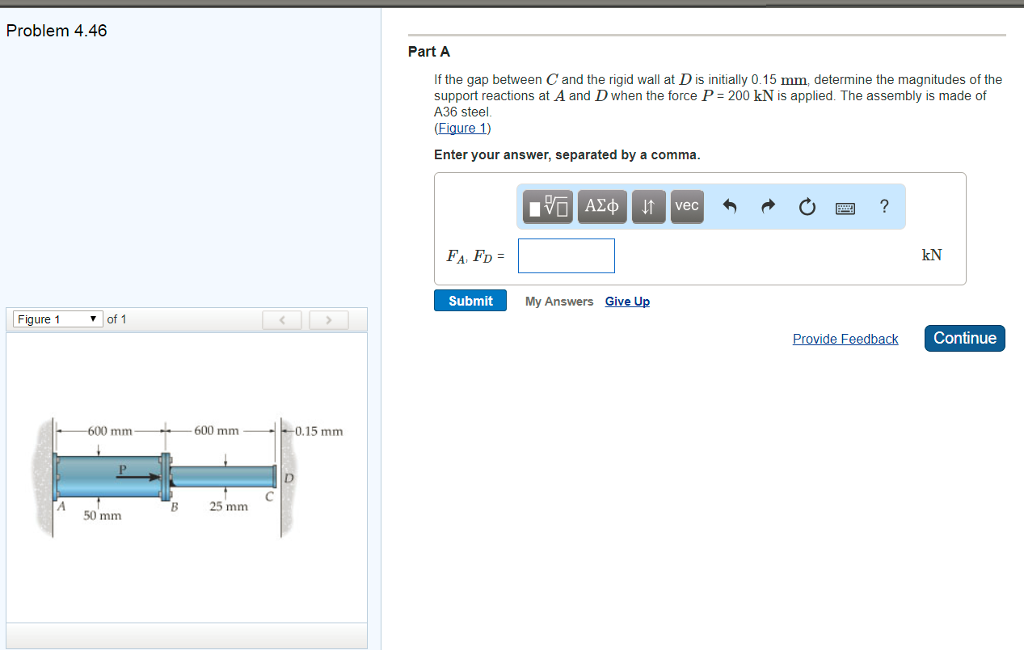
Task: Insert a vector using the vec icon
Action: (686, 206)
